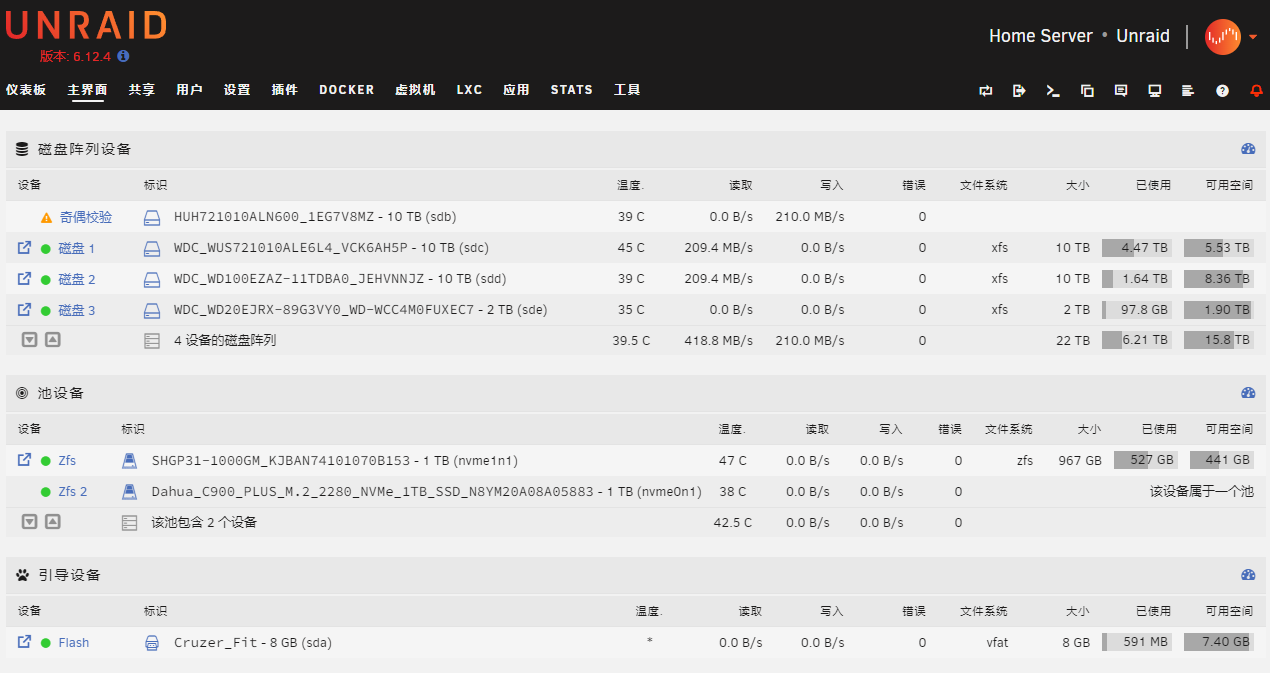The image size is (1270, 673).
Task: Open the account avatar dropdown arrow
Action: pos(1254,37)
